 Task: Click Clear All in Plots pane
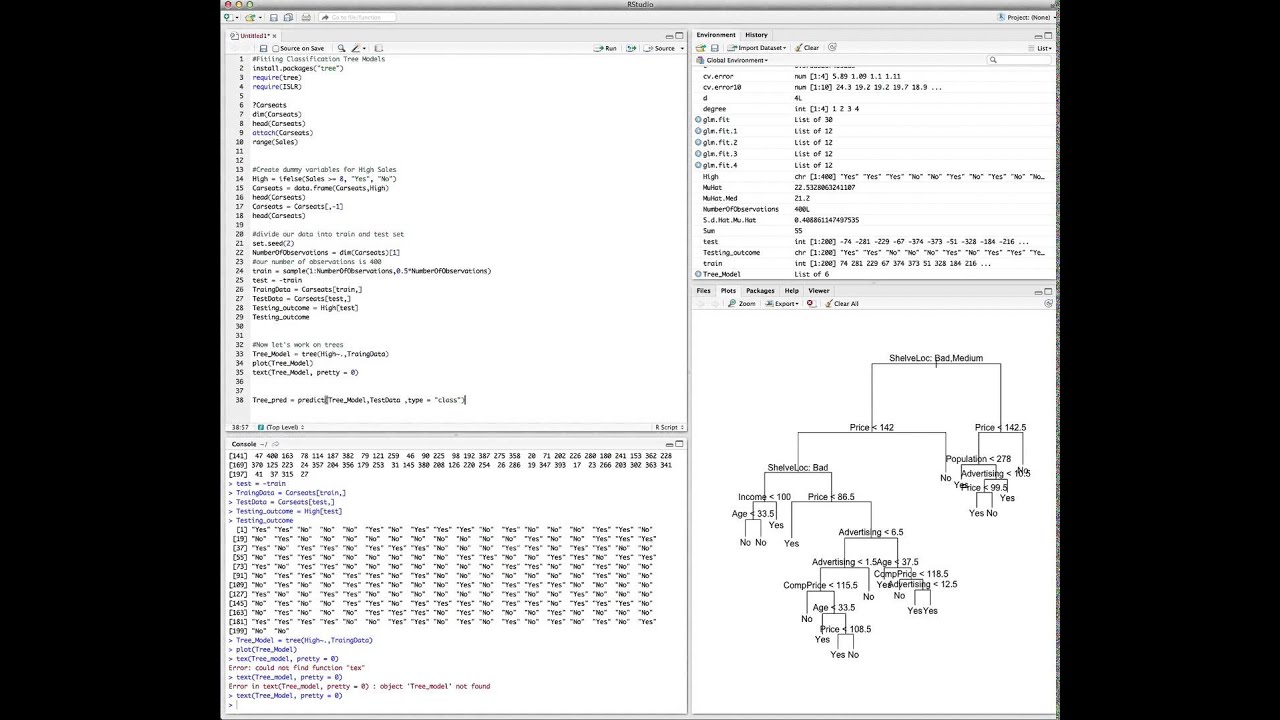pyautogui.click(x=840, y=303)
